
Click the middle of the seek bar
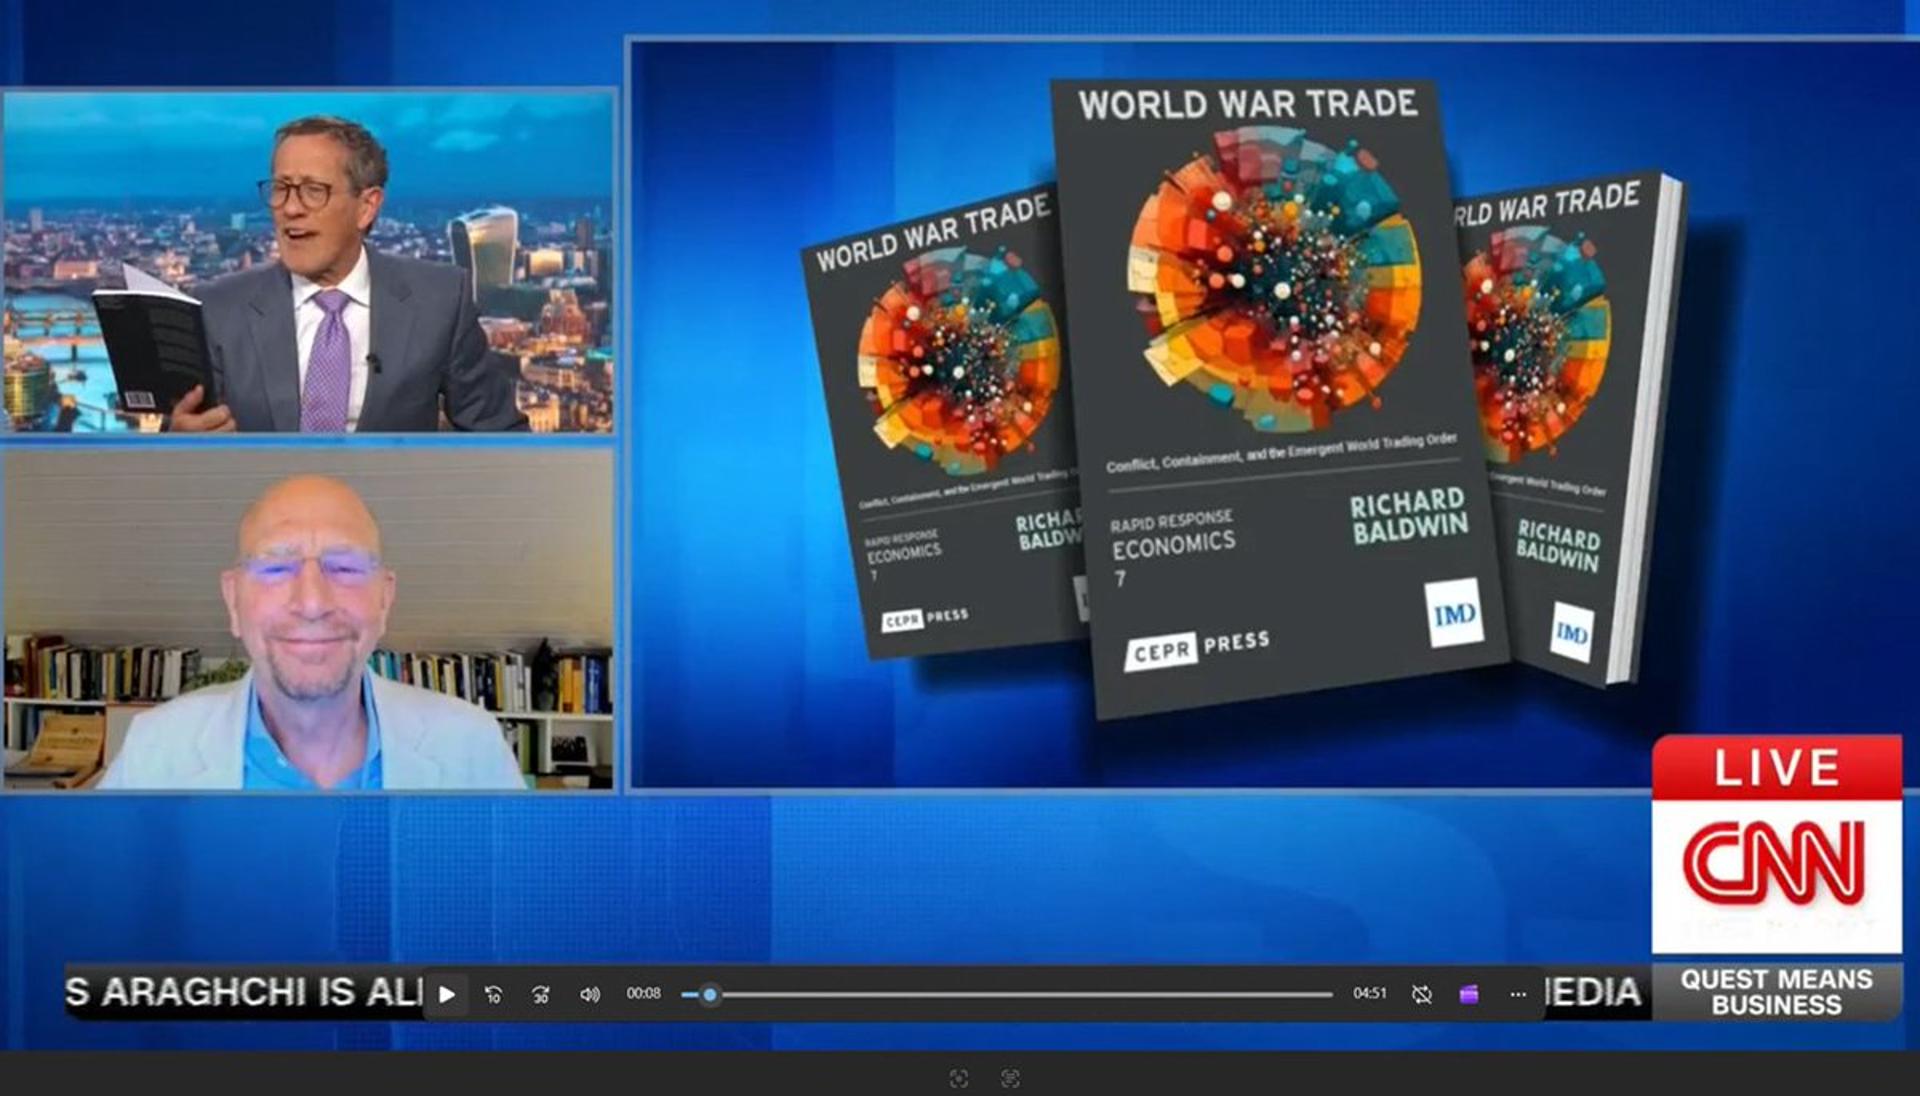(1007, 995)
